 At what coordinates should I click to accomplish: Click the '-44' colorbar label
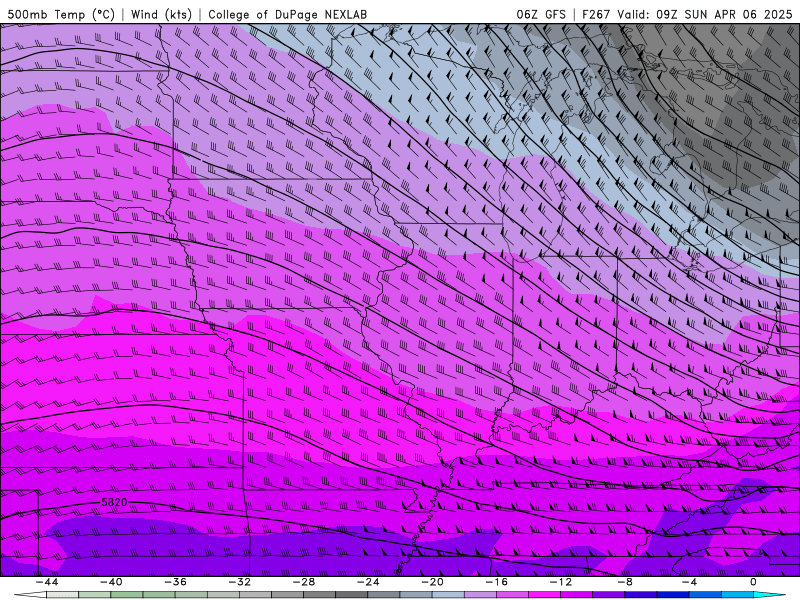pyautogui.click(x=47, y=582)
